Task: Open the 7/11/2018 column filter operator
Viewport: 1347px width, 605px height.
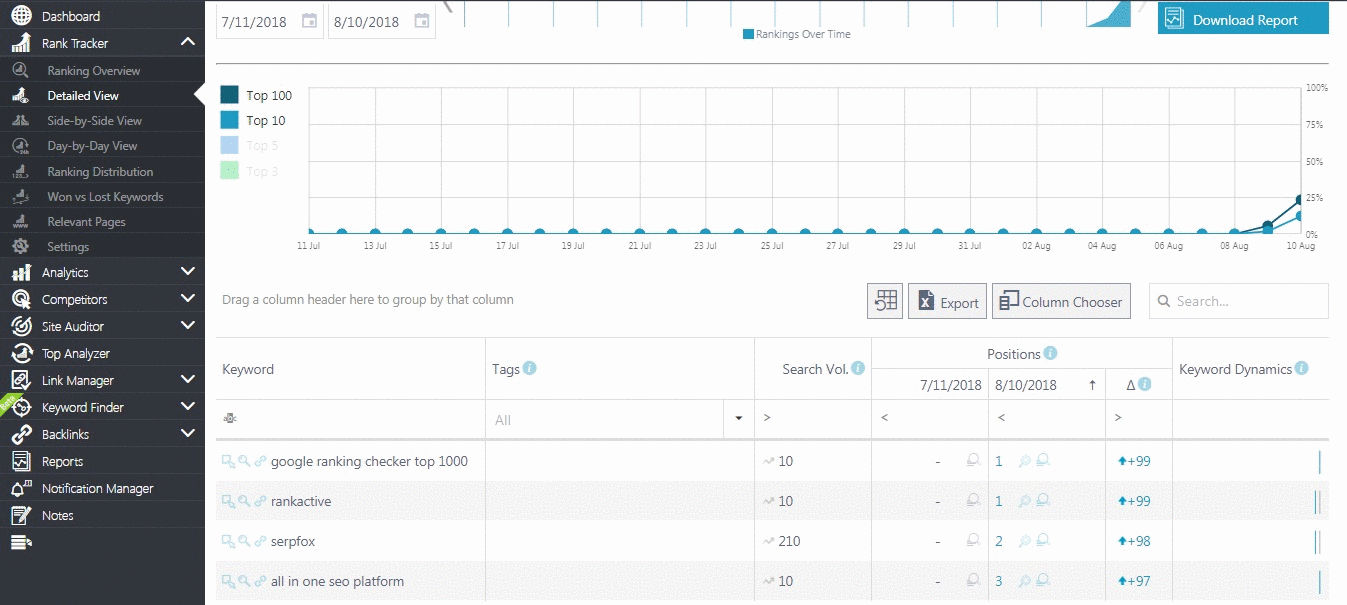Action: pyautogui.click(x=885, y=417)
